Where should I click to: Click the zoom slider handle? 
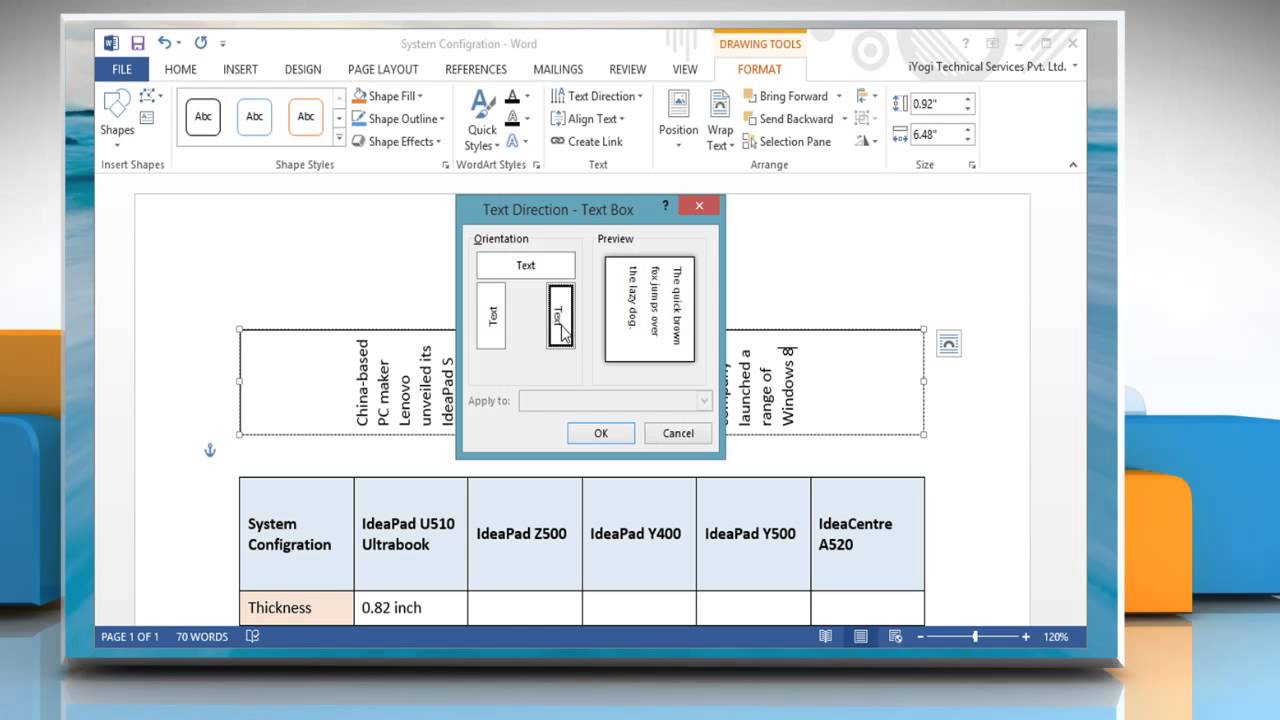tap(975, 636)
